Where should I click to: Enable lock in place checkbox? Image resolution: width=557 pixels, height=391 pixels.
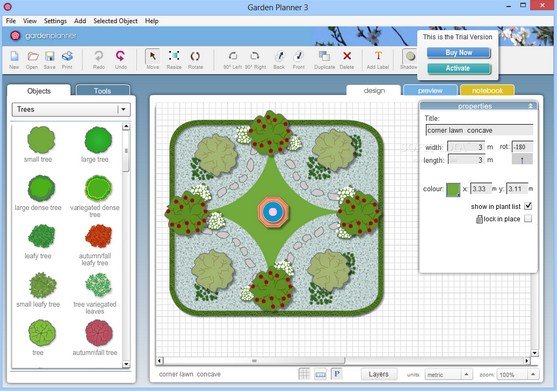tap(528, 218)
